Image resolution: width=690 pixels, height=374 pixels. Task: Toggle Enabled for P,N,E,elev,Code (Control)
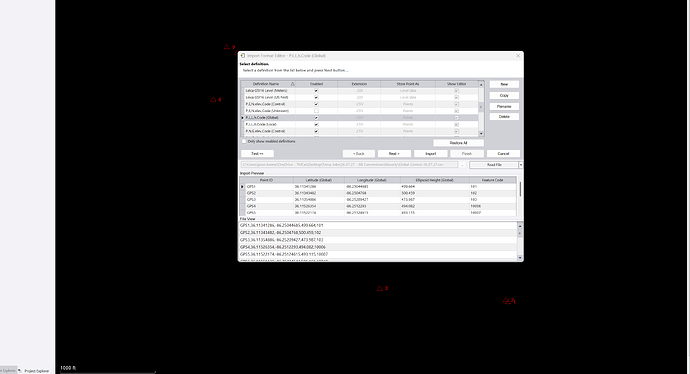point(316,131)
